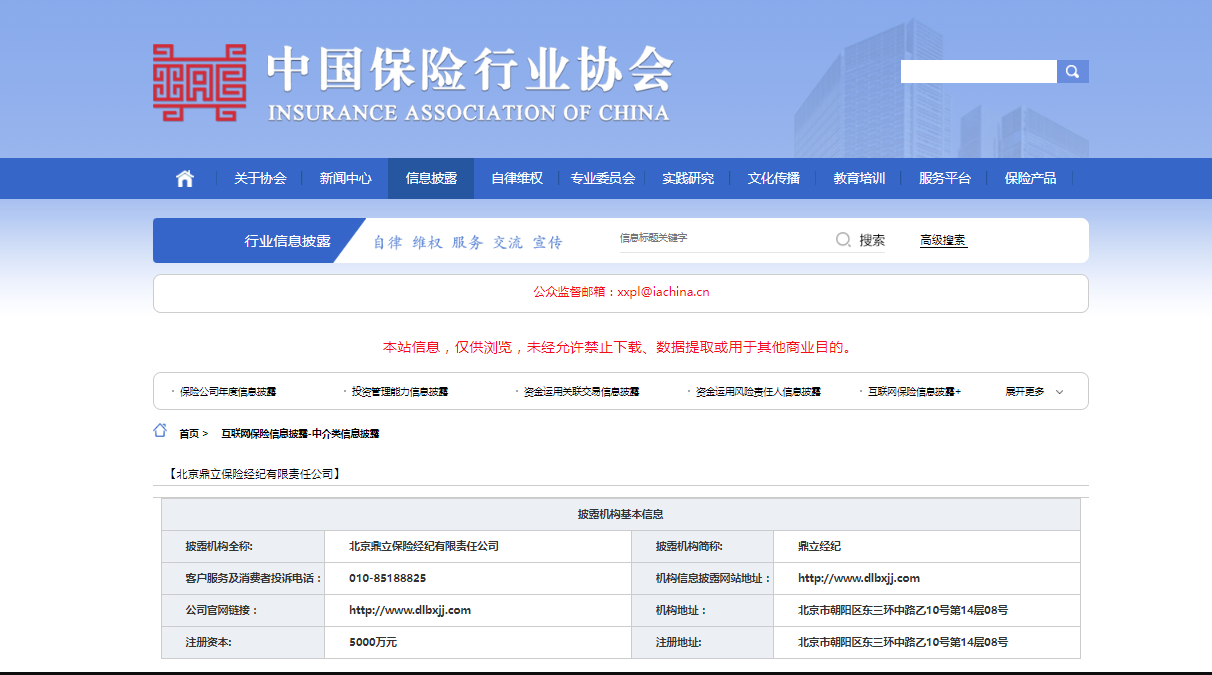
Task: Click the 披露机构简称 label
Action: tap(689, 546)
